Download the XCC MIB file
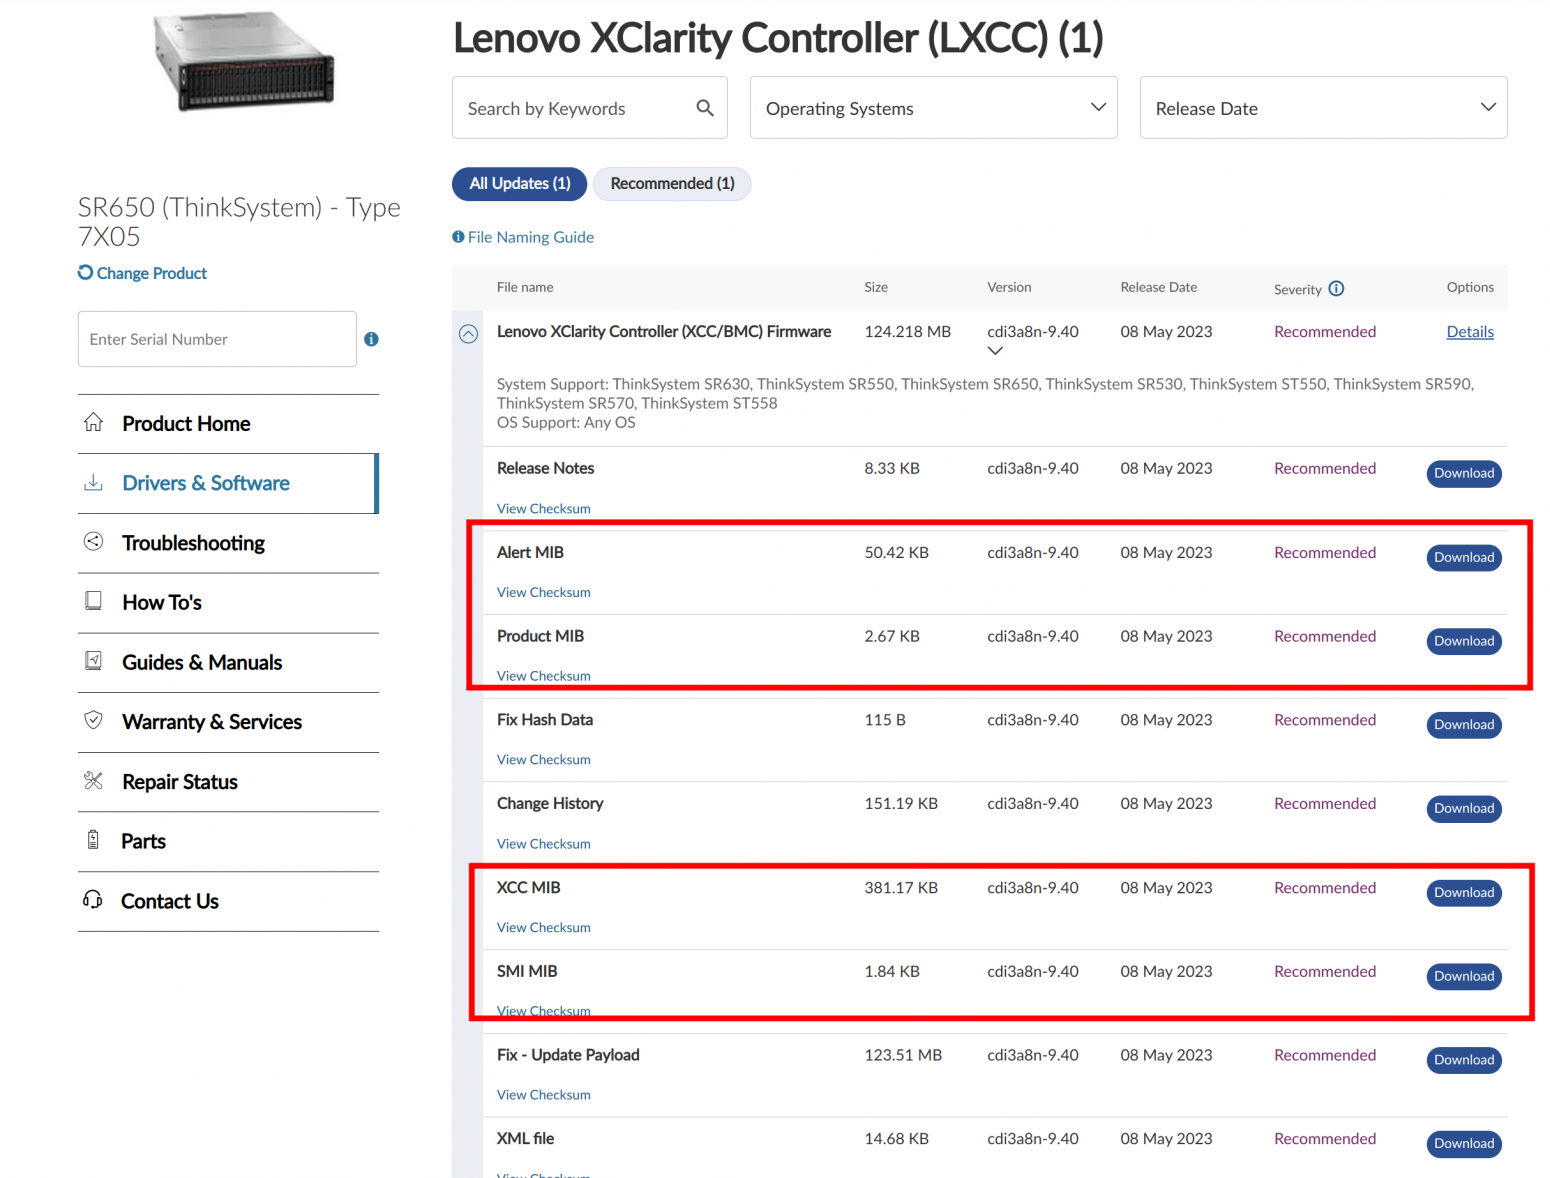The image size is (1550, 1178). pyautogui.click(x=1464, y=892)
